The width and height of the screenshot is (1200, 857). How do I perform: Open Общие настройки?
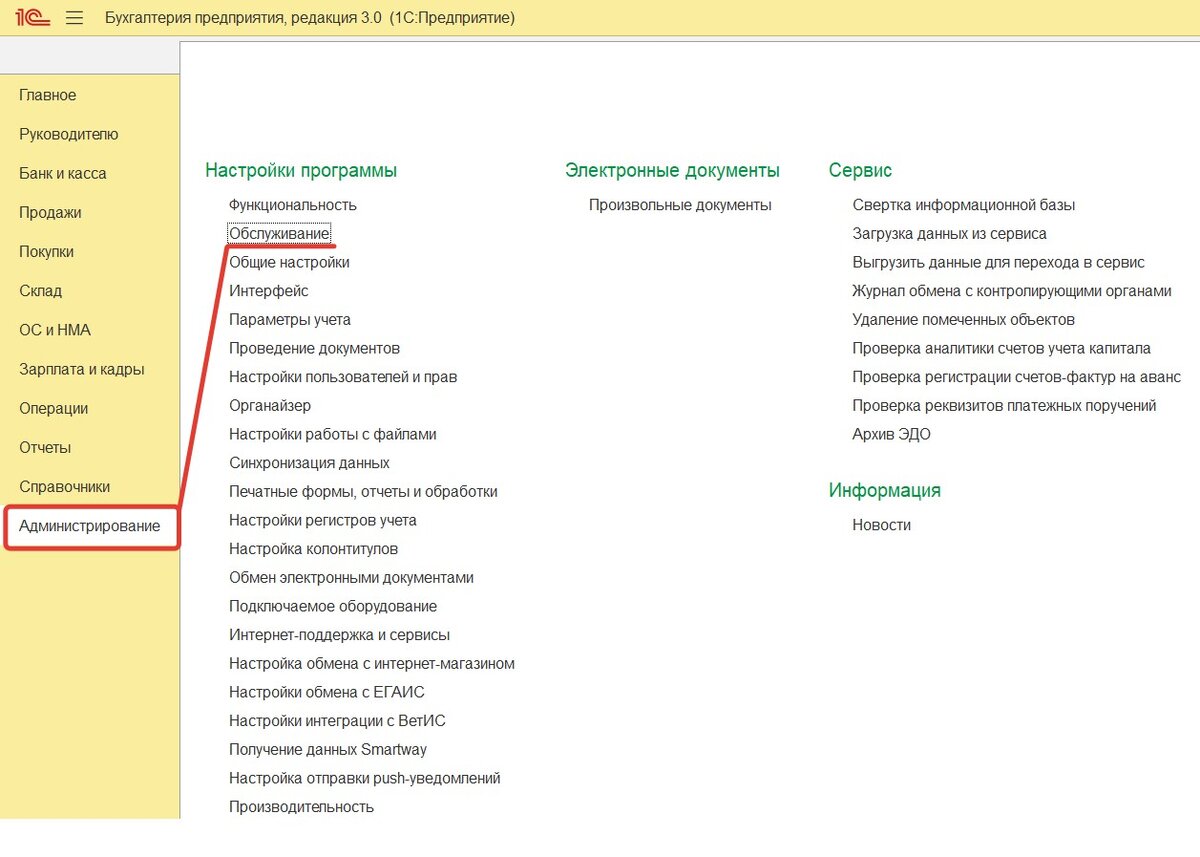(289, 262)
